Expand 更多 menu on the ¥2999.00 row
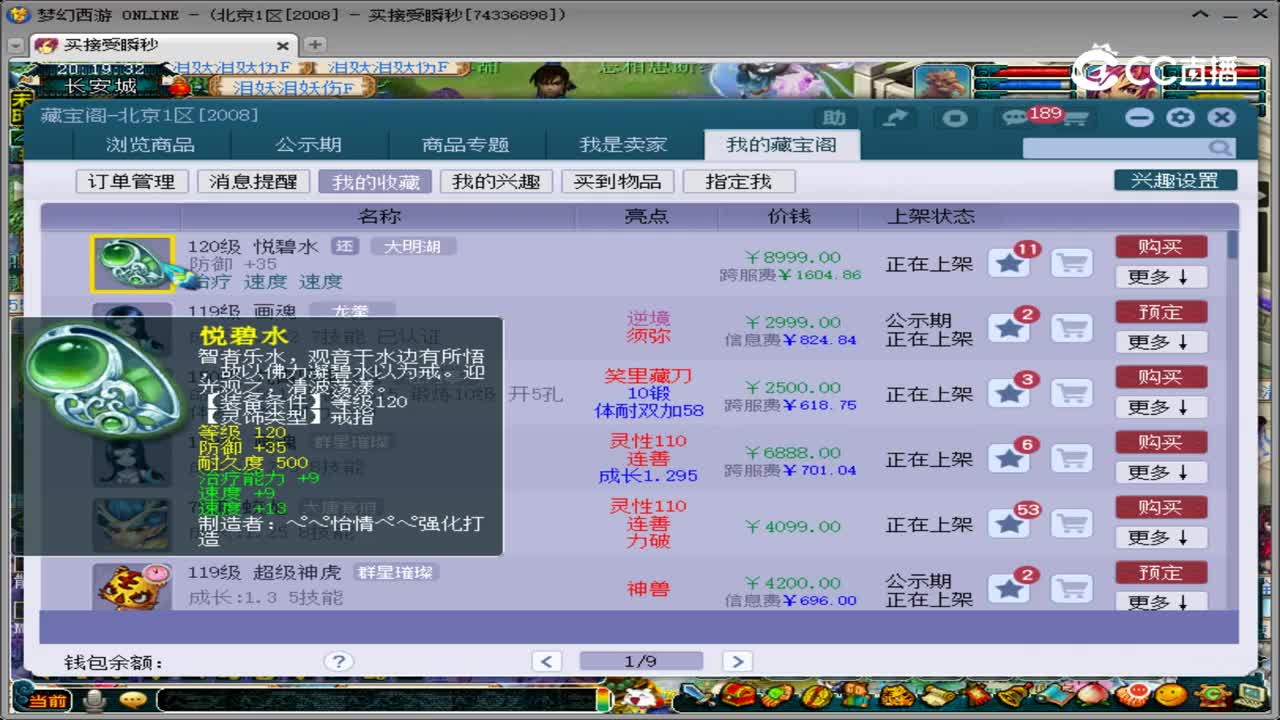 coord(1161,342)
